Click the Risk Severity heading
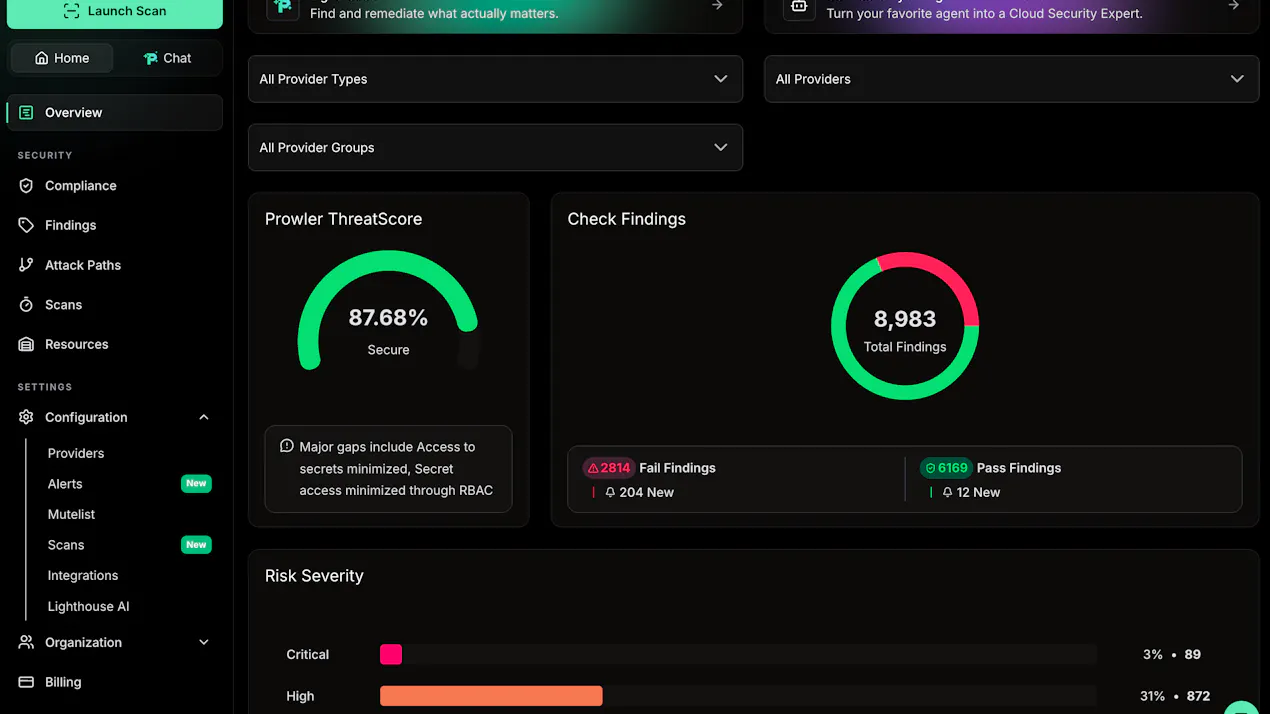Viewport: 1270px width, 714px height. pyautogui.click(x=314, y=576)
